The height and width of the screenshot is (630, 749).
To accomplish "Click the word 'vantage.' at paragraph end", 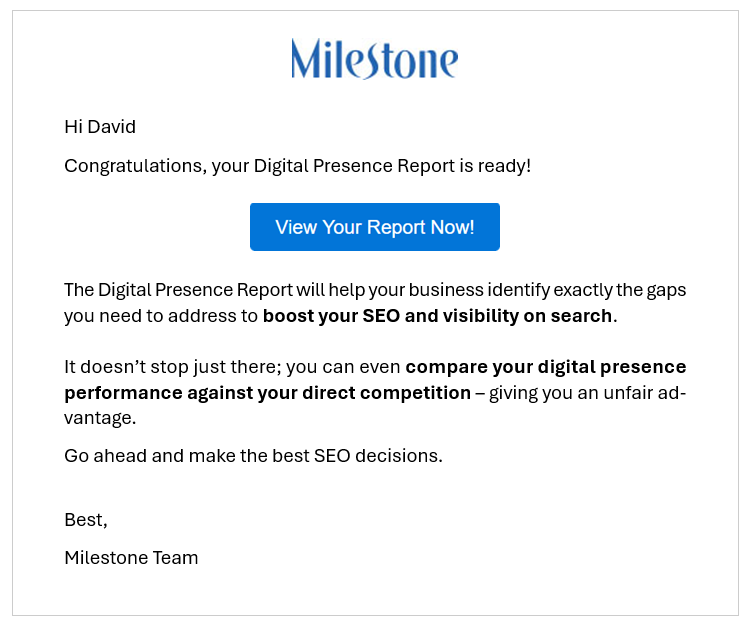I will pyautogui.click(x=100, y=418).
